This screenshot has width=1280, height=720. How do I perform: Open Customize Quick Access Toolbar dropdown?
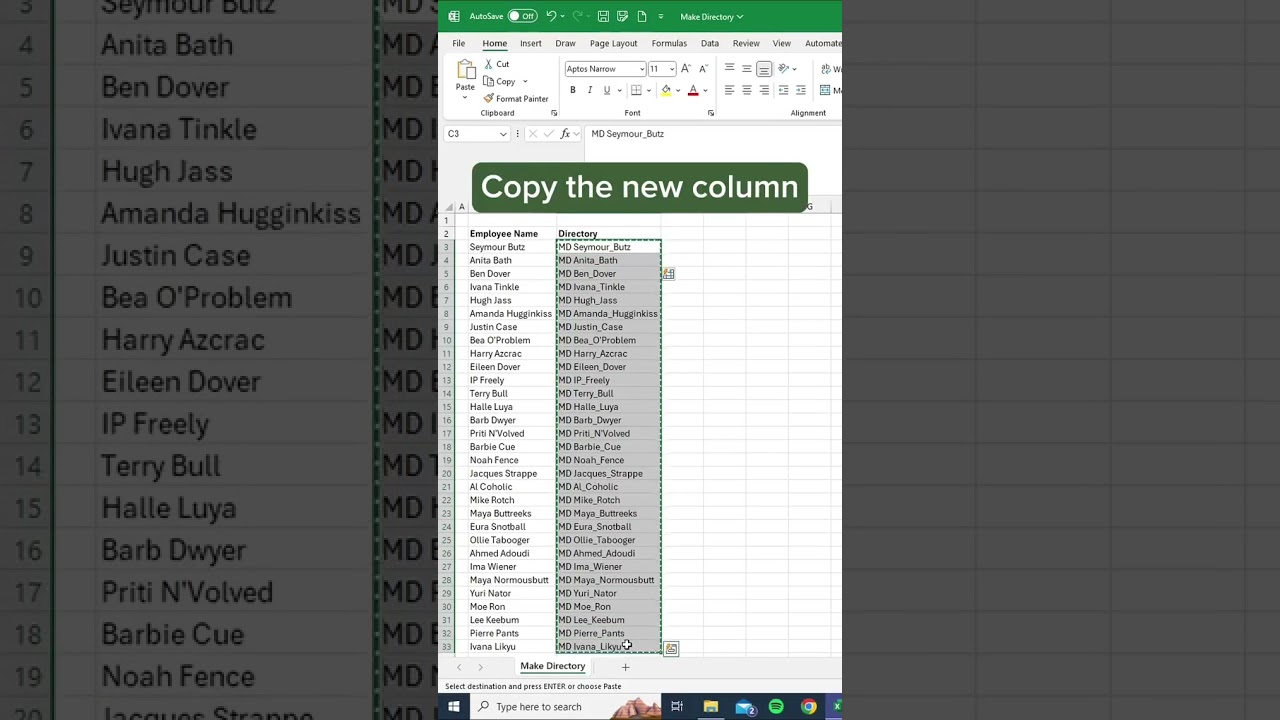click(660, 16)
